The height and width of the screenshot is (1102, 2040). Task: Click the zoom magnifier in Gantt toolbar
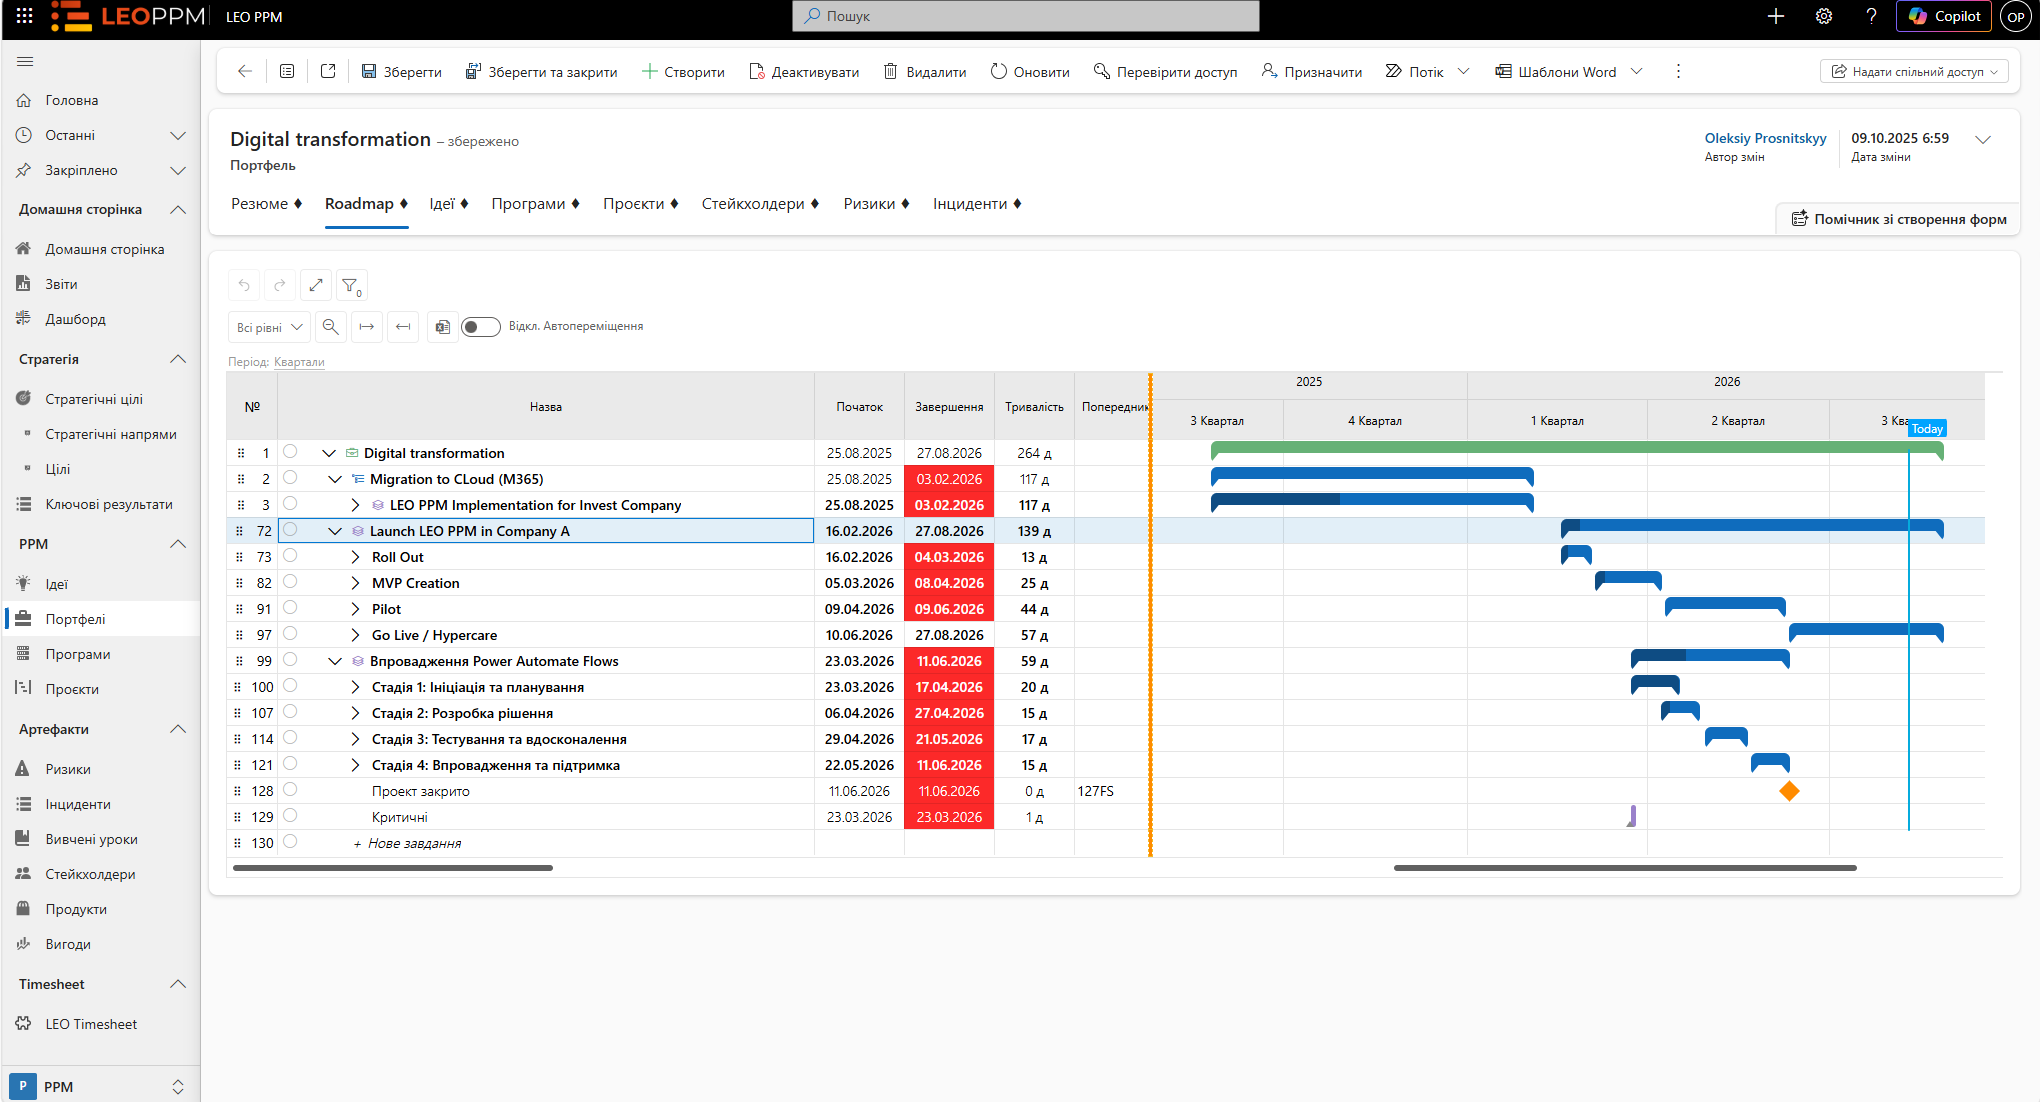point(331,327)
